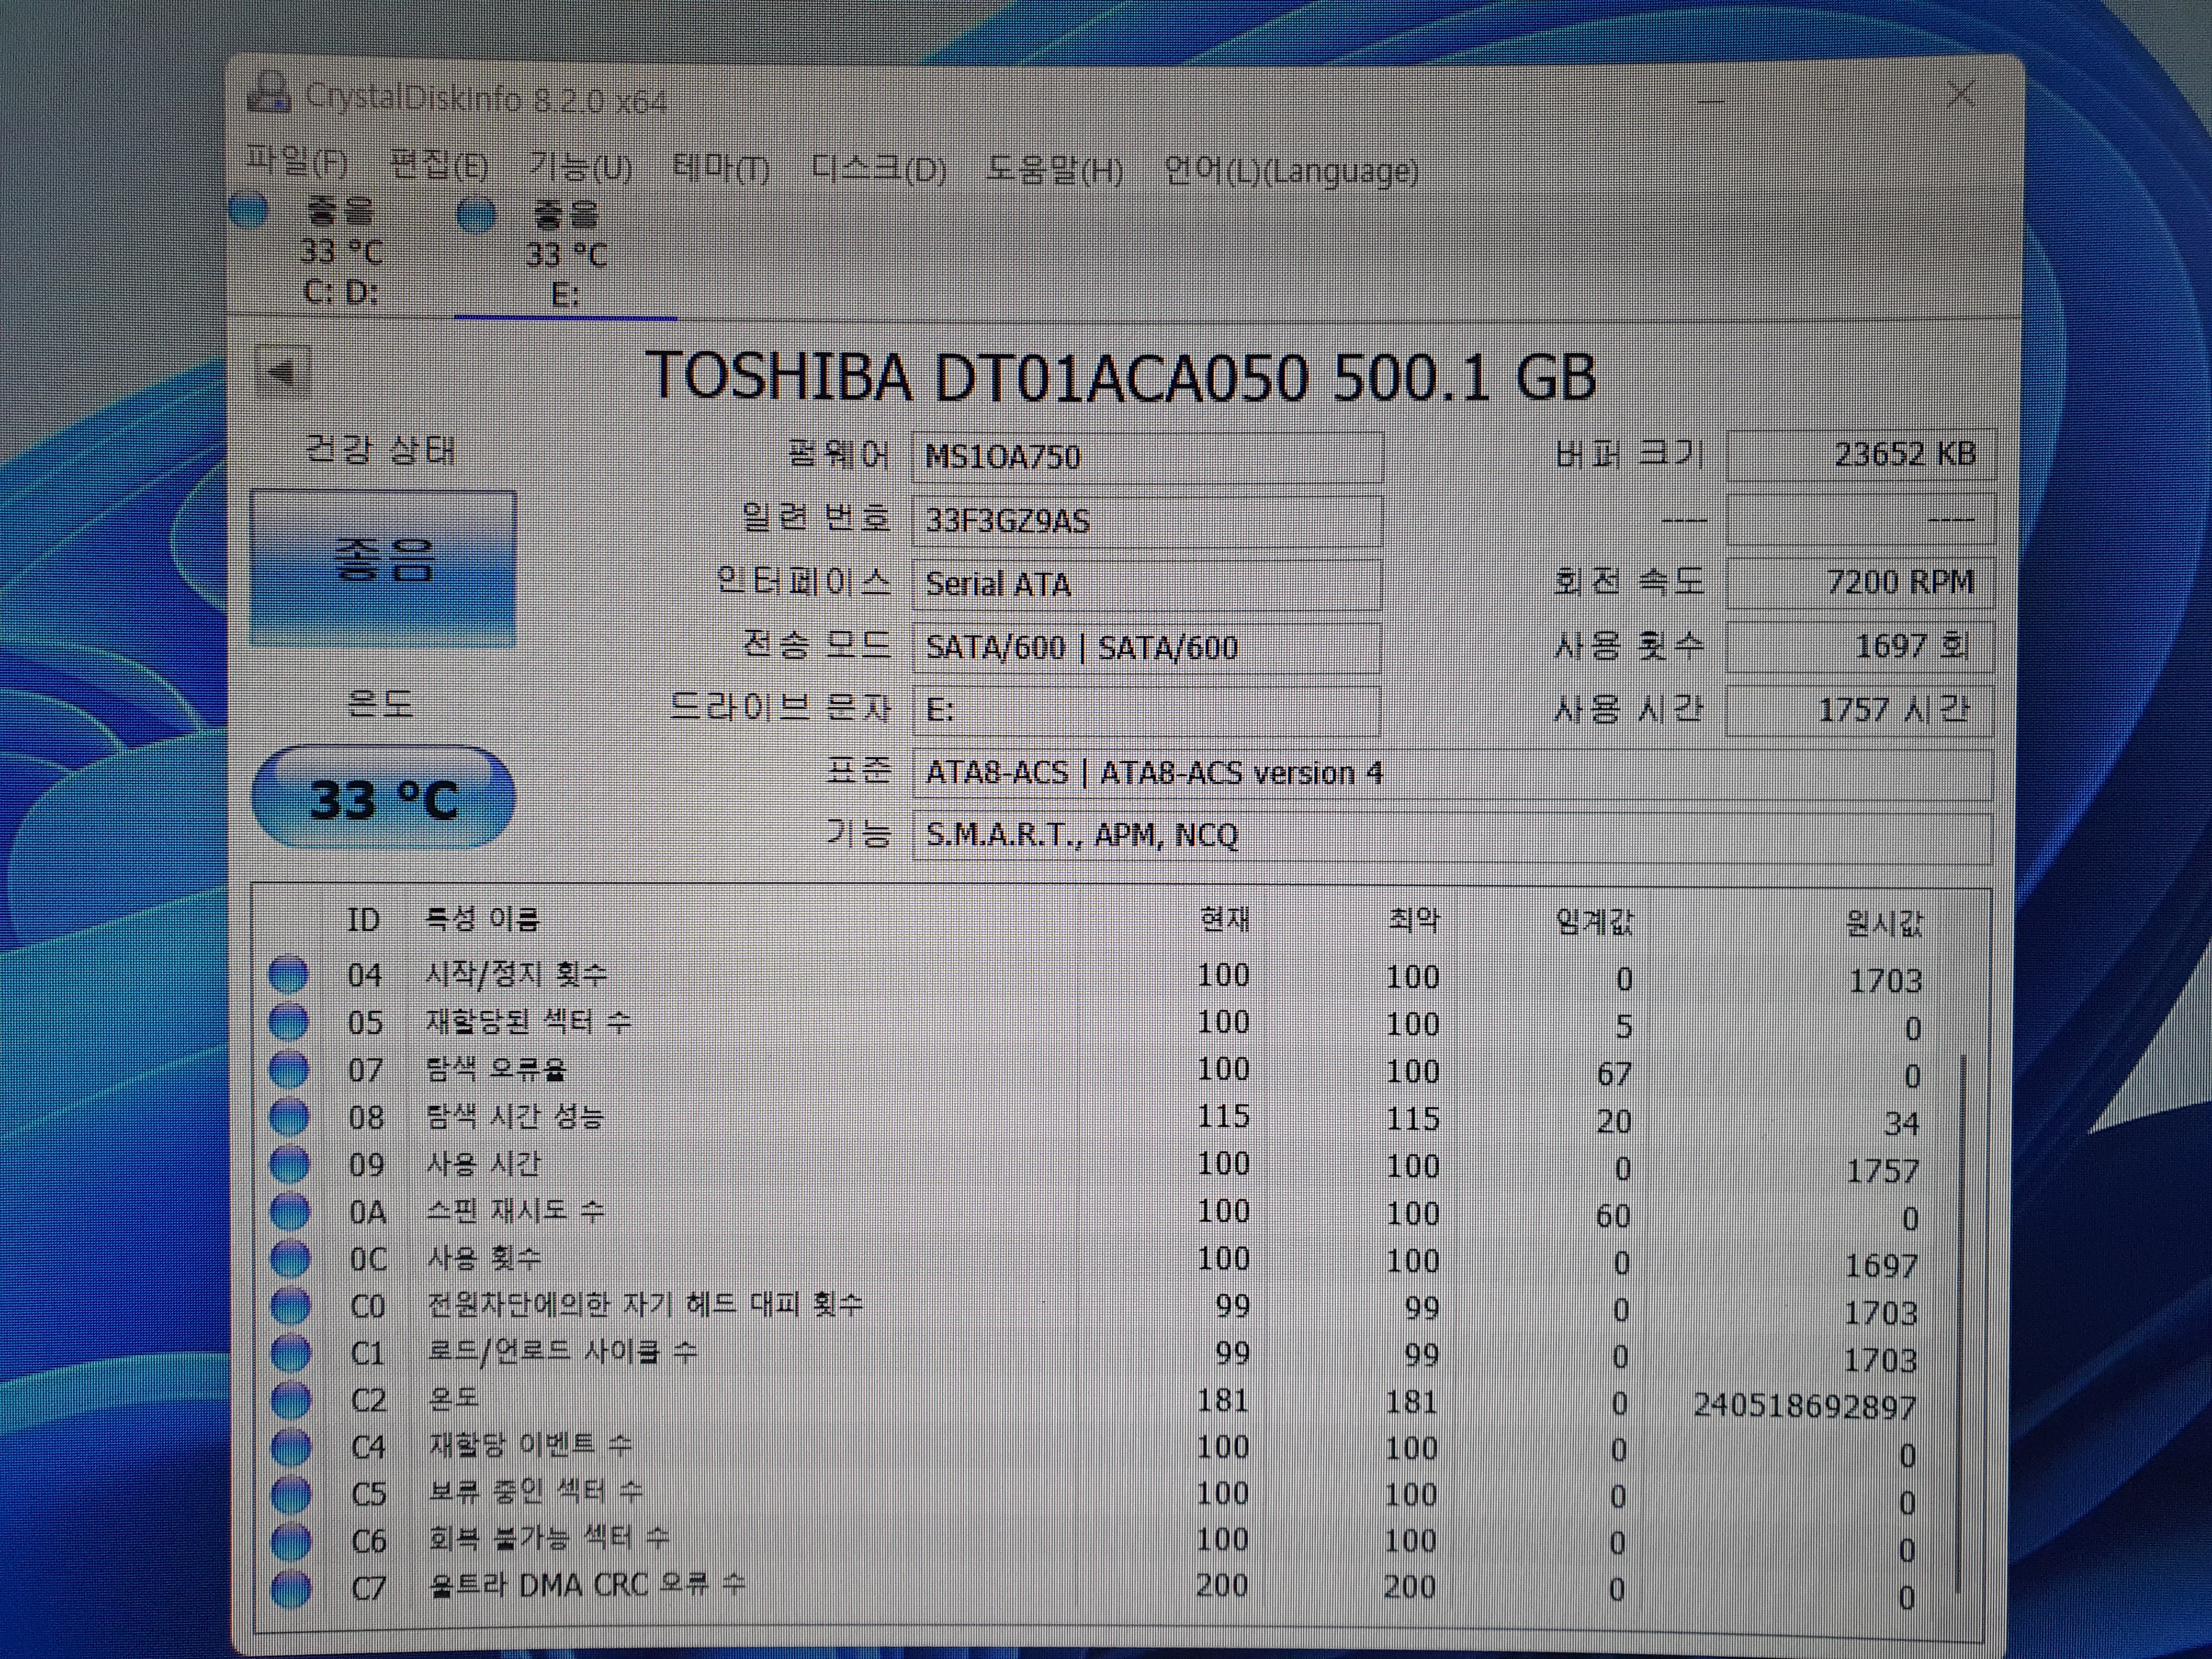Viewport: 2212px width, 1659px height.
Task: Click the previous disk arrow button
Action: click(283, 373)
